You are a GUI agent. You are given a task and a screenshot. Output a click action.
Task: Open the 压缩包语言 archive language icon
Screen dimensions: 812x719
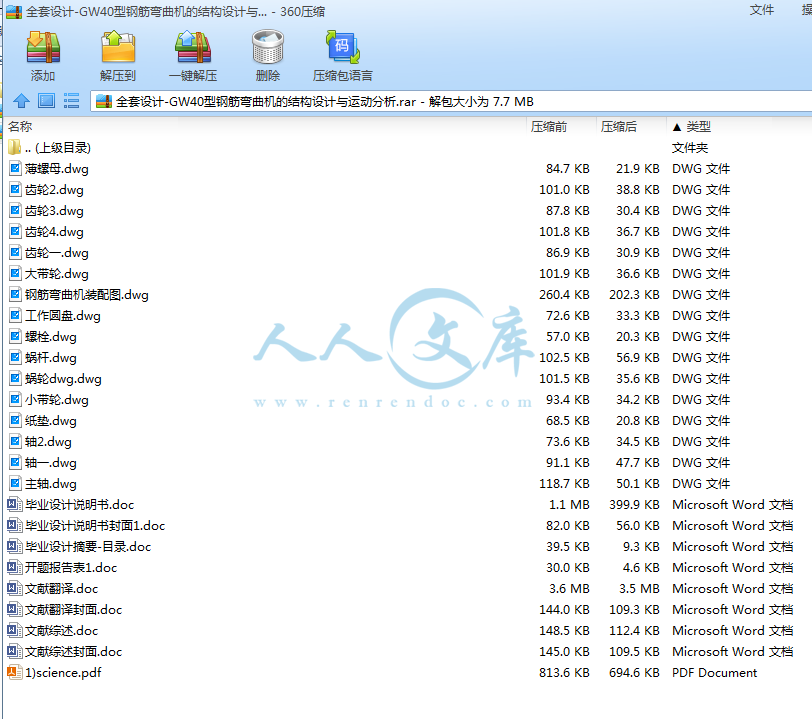click(x=342, y=47)
